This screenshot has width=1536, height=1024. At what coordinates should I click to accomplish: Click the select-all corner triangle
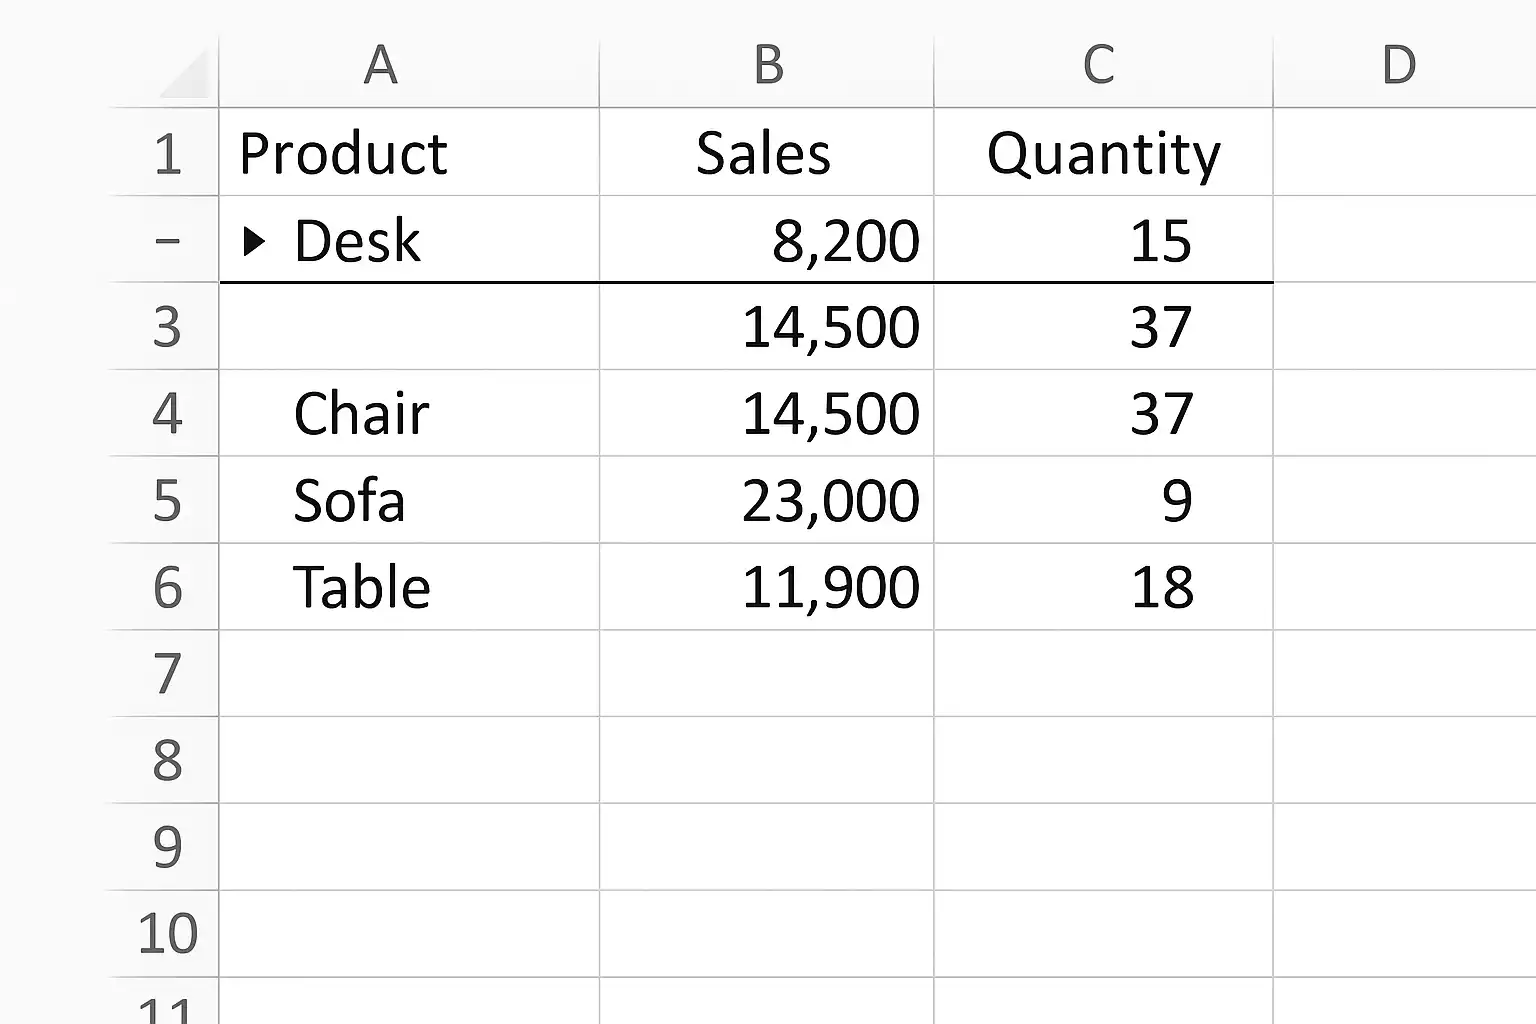coord(187,76)
